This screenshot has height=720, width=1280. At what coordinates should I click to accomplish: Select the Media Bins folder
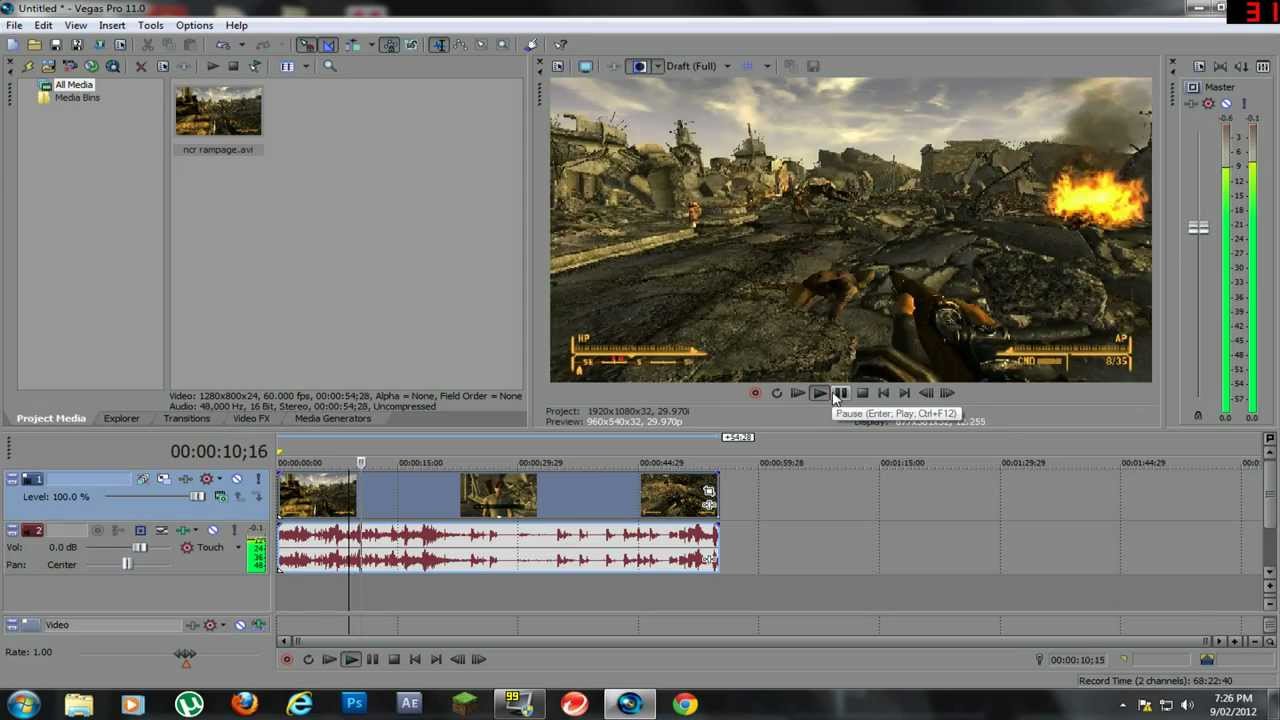pyautogui.click(x=76, y=98)
